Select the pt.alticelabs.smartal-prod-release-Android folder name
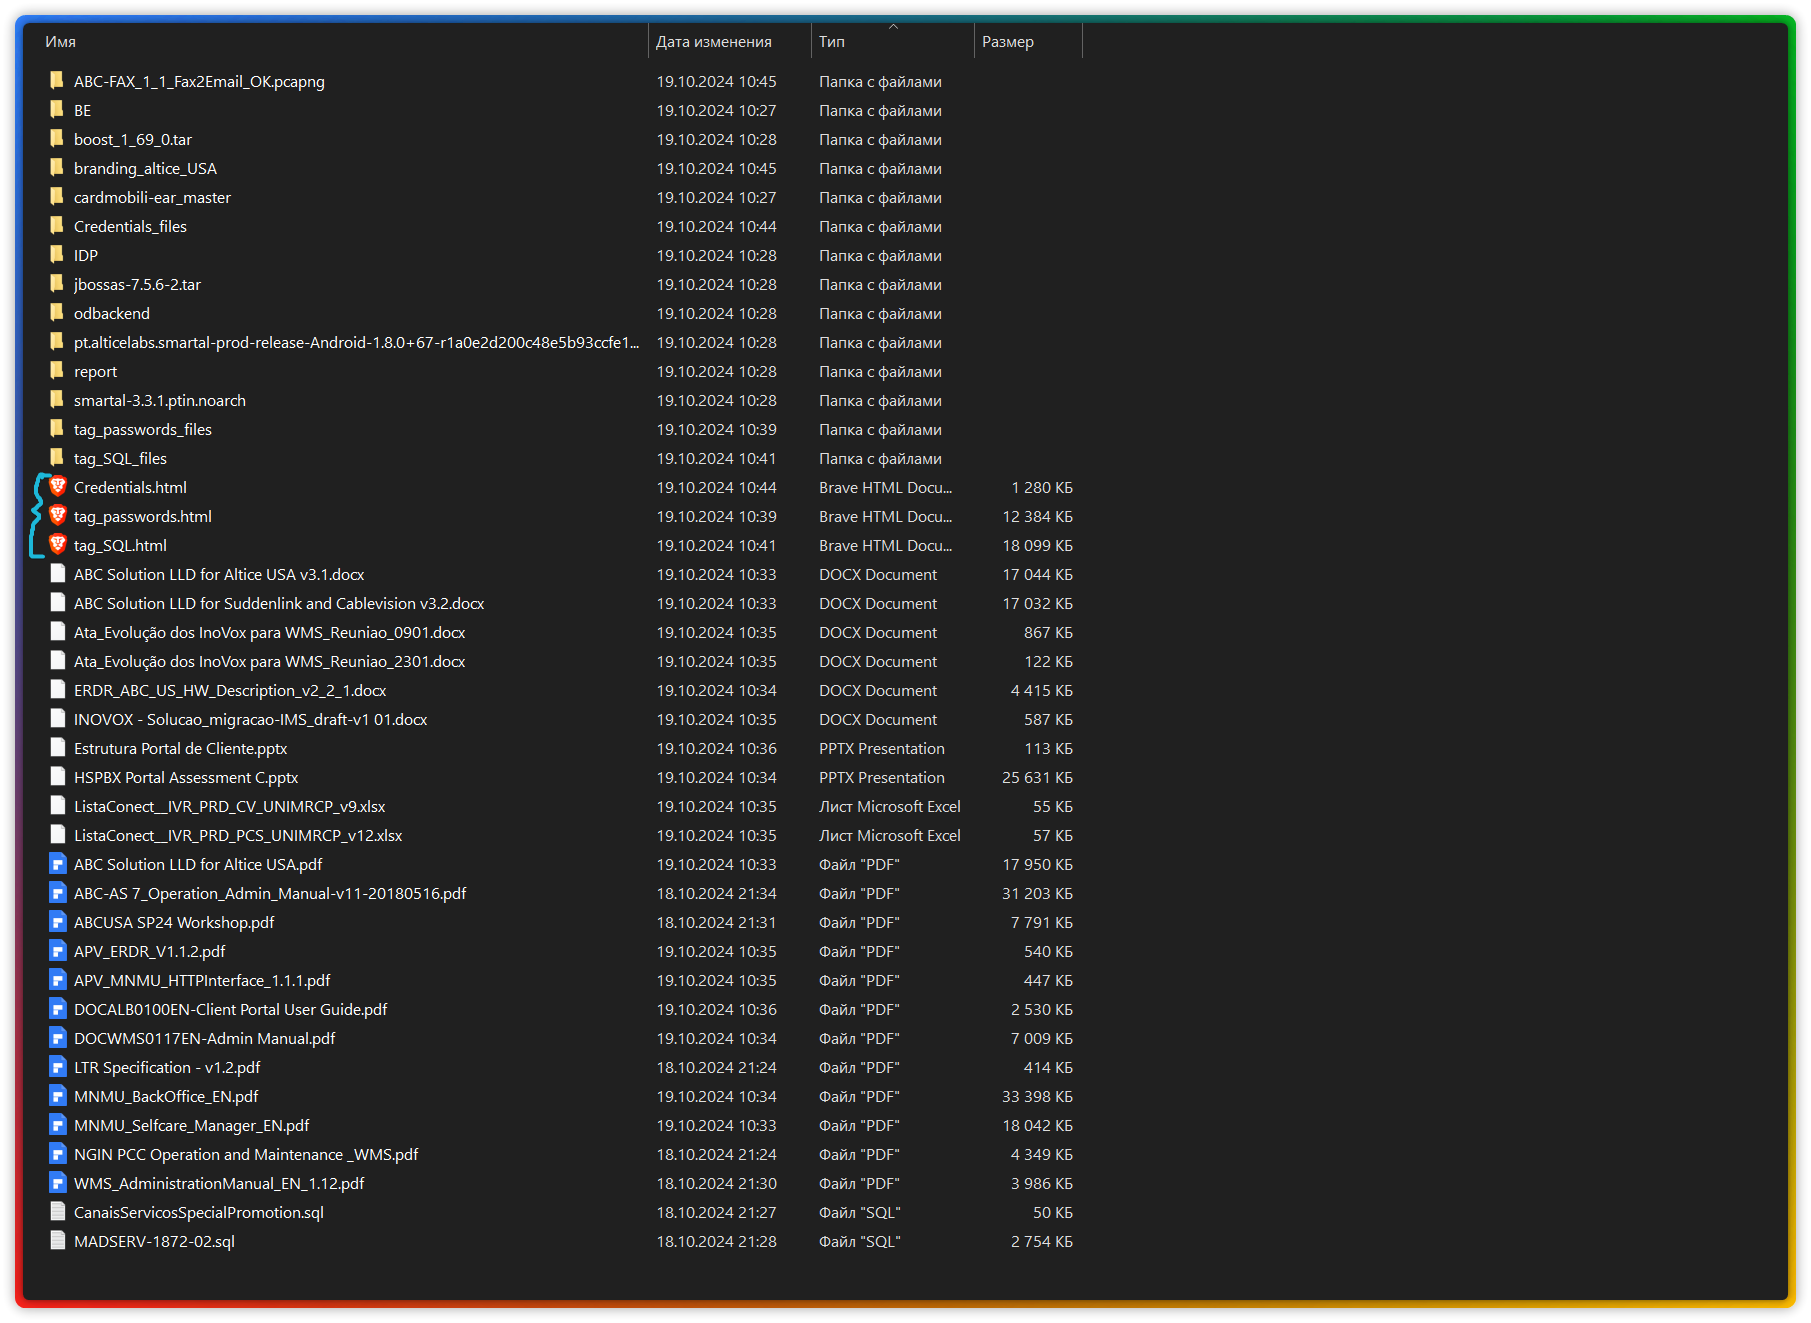 [x=356, y=342]
